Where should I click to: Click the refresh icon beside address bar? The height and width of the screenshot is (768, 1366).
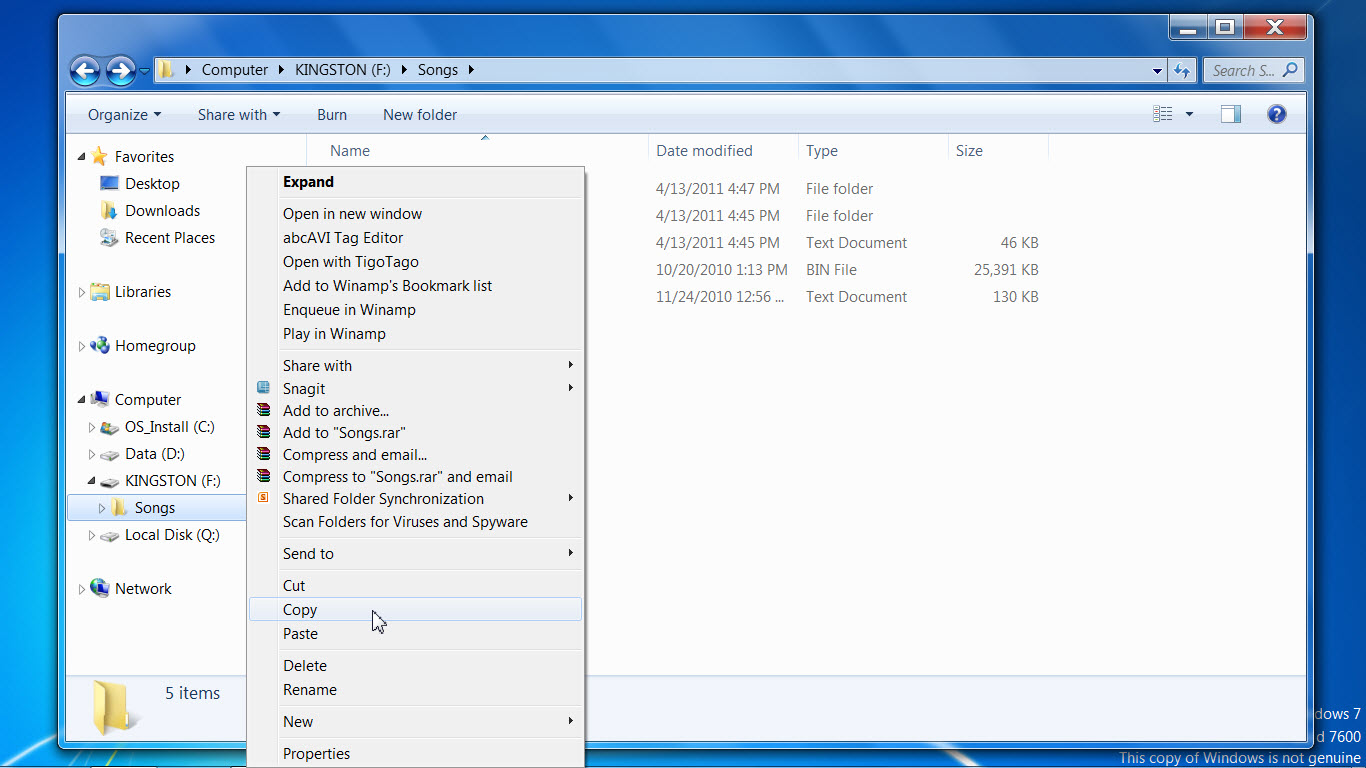(1182, 70)
